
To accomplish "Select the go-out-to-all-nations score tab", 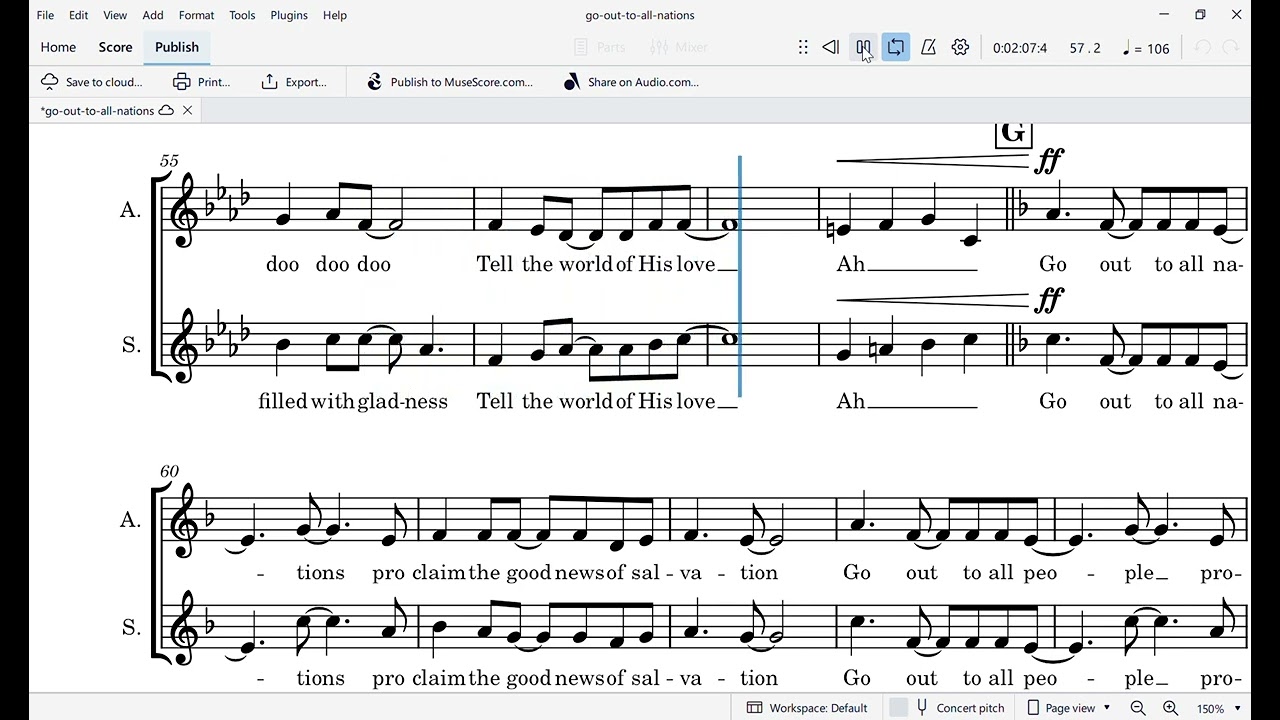I will pos(106,111).
